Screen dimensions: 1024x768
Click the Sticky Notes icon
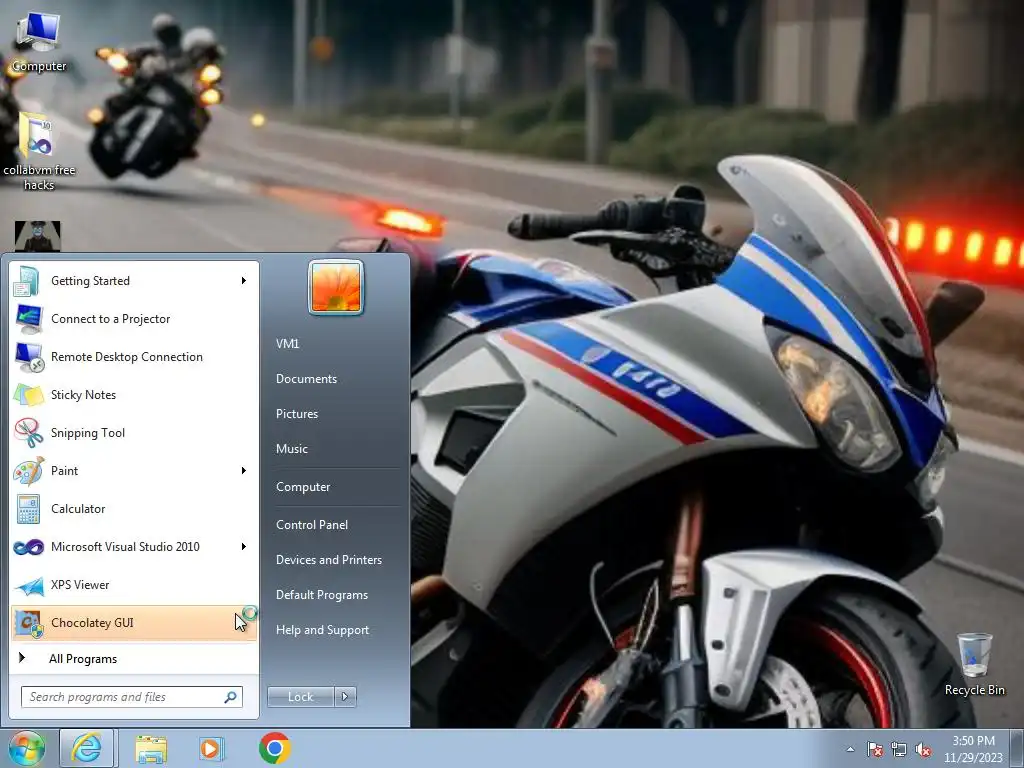pyautogui.click(x=28, y=394)
